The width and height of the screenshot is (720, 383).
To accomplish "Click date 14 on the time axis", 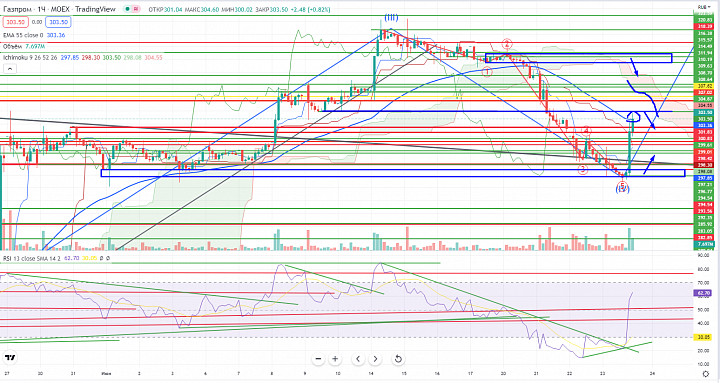I will pyautogui.click(x=371, y=374).
